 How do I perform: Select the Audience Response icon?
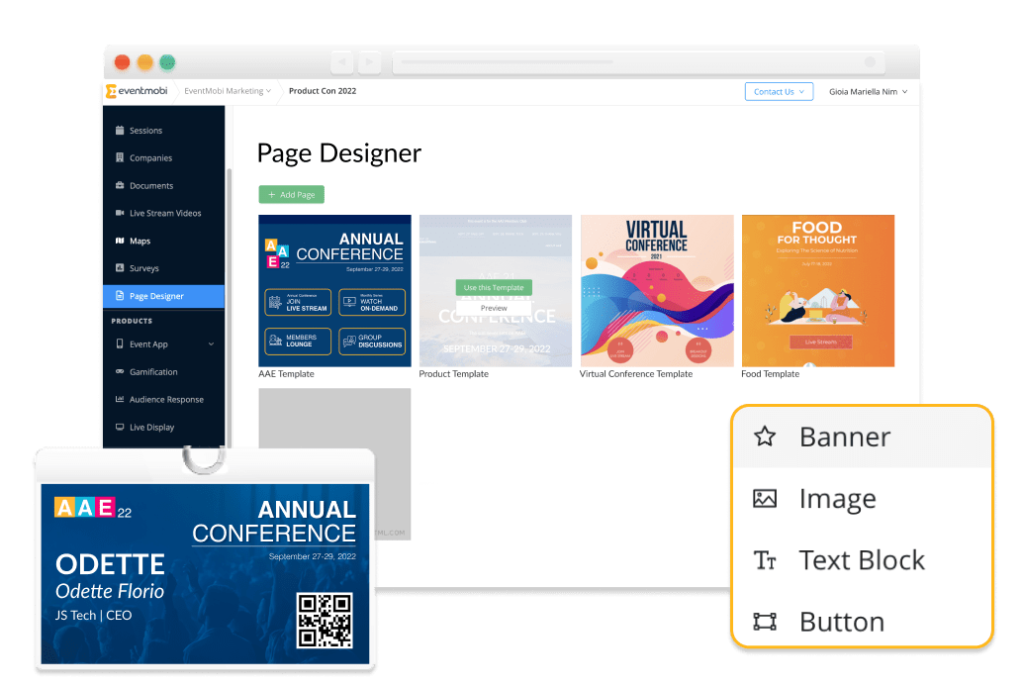click(122, 399)
